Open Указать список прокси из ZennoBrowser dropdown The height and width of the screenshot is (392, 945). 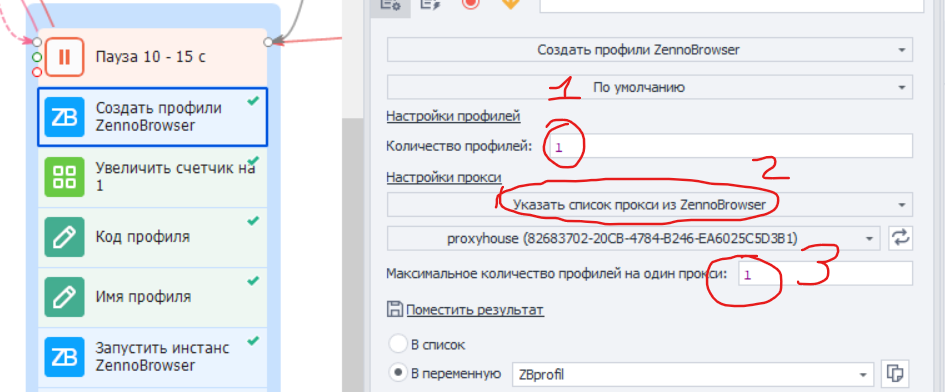click(650, 204)
